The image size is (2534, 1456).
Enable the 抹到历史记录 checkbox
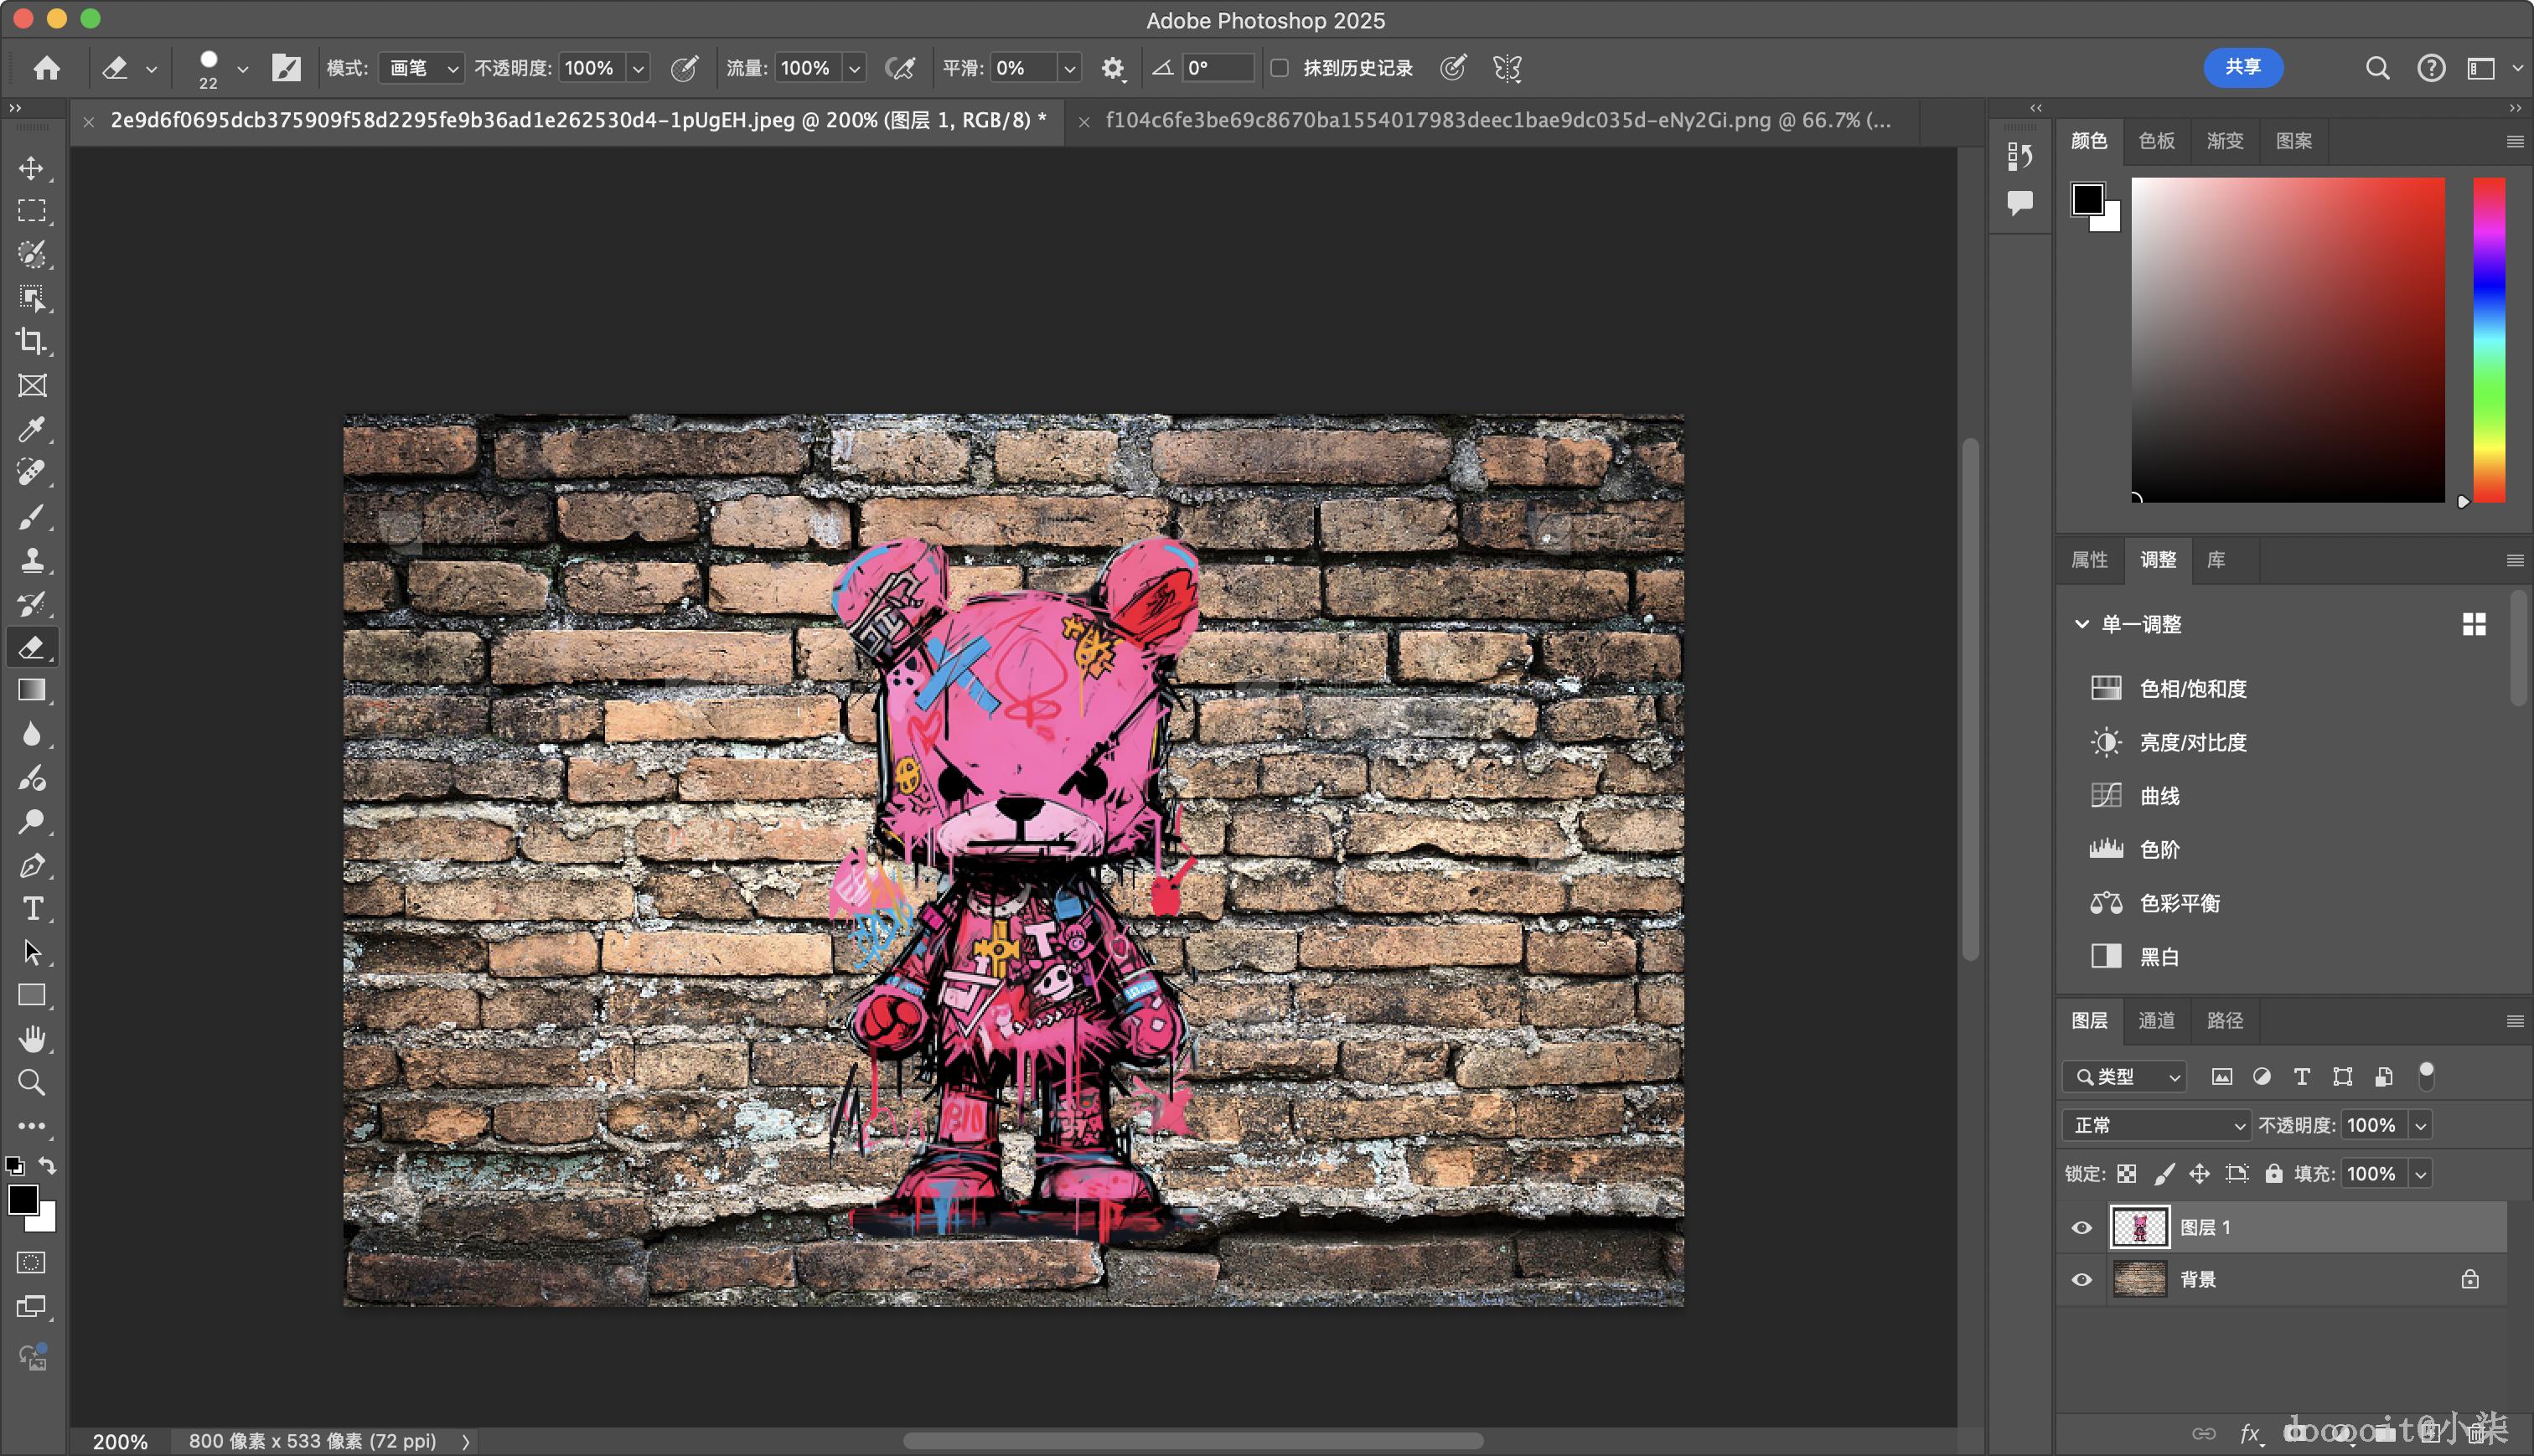(1279, 68)
